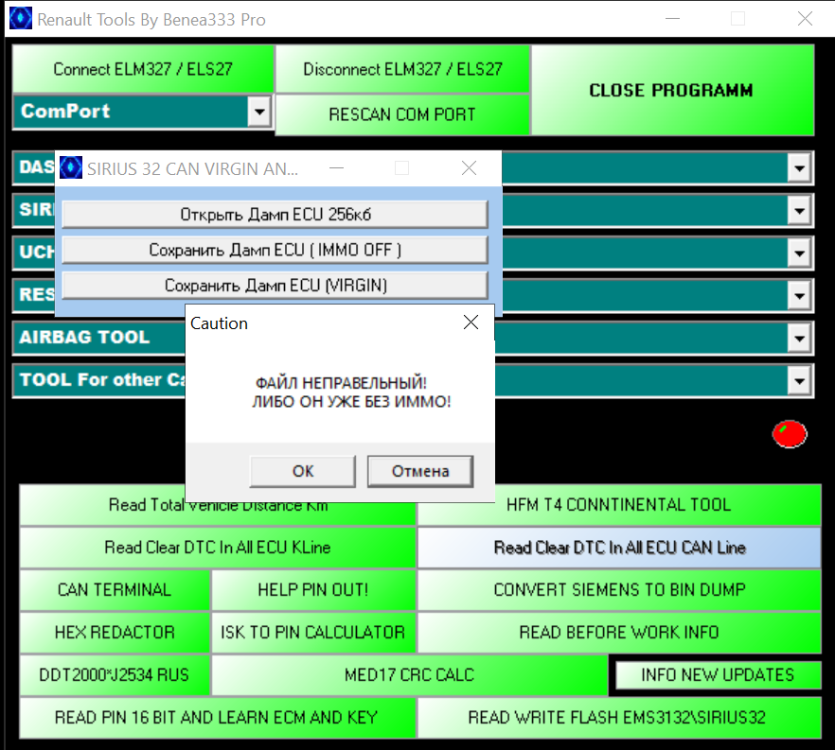Click READ PIN 16 BIT AND LEARN ECM AND KEY
835x750 pixels.
pos(217,718)
